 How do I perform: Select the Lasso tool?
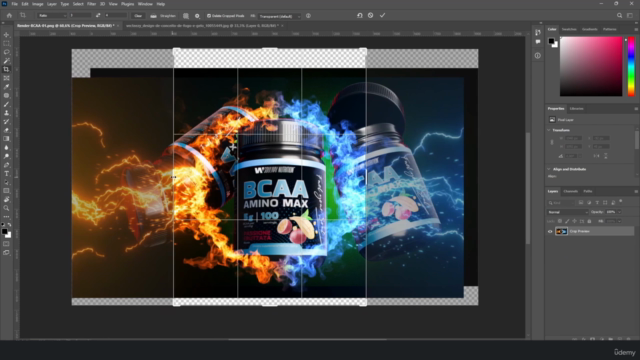(x=6, y=52)
